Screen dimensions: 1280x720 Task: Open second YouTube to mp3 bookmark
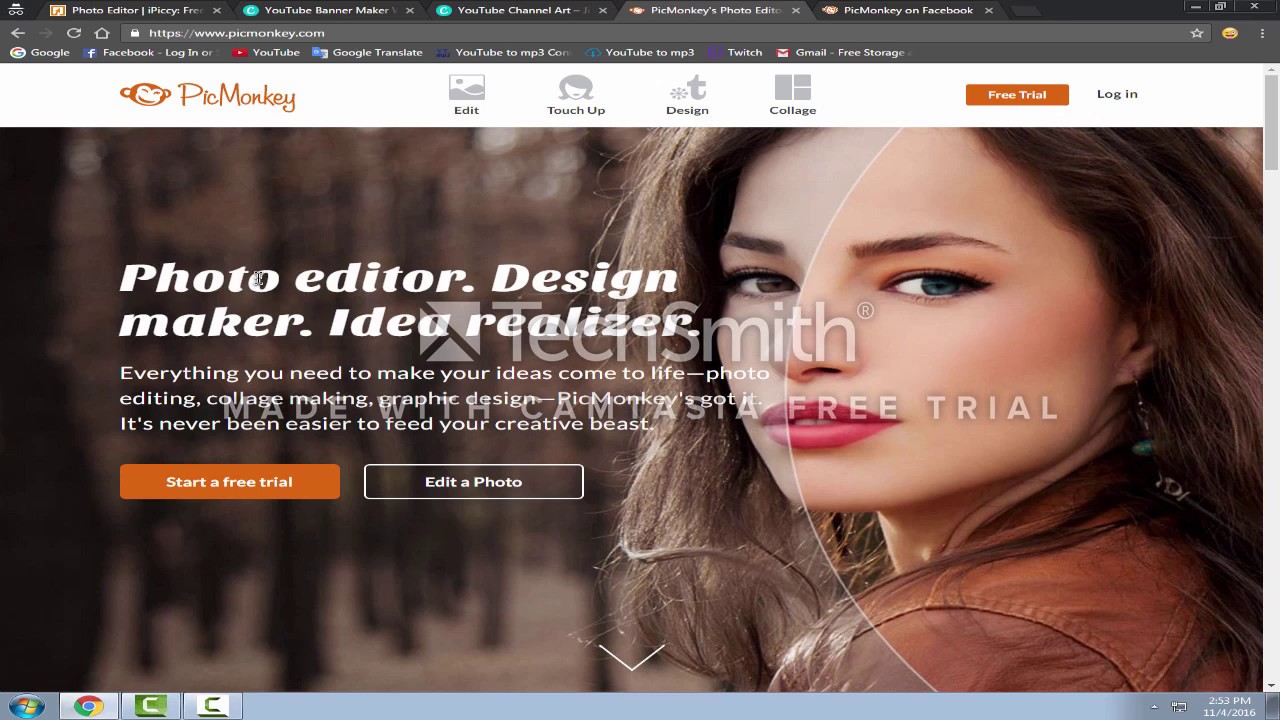click(640, 52)
